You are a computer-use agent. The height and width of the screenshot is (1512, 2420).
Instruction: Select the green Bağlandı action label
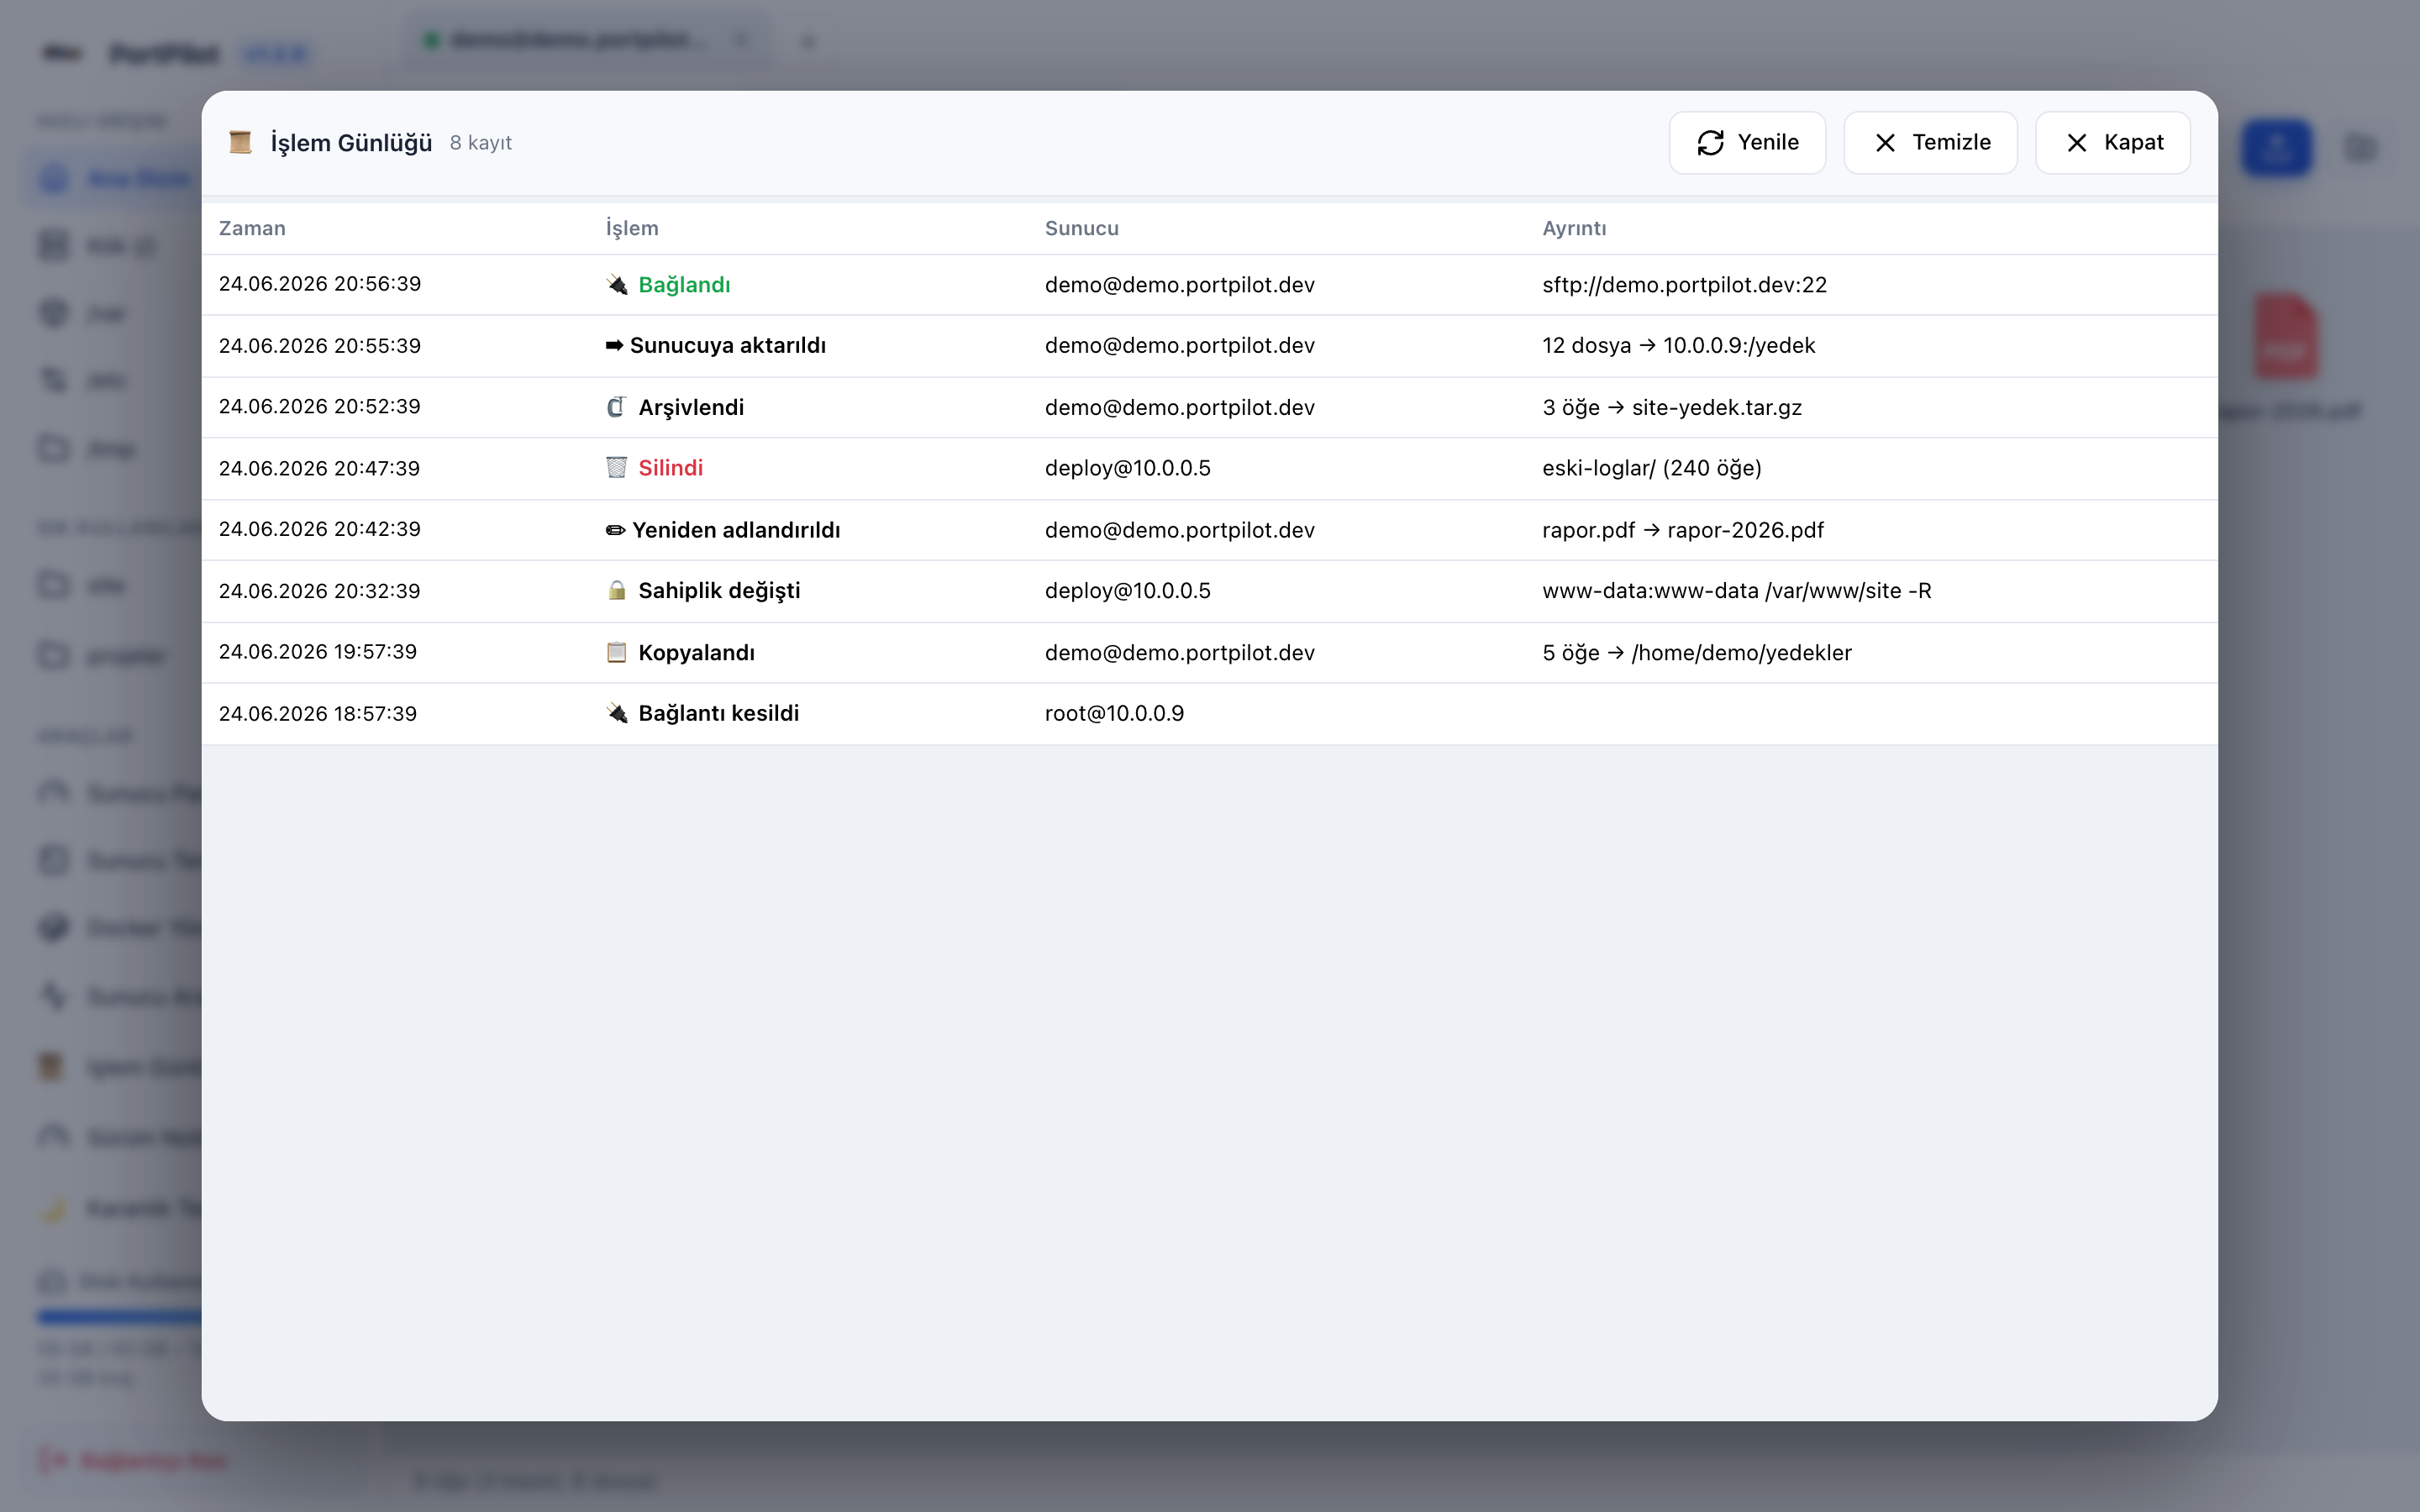click(684, 285)
